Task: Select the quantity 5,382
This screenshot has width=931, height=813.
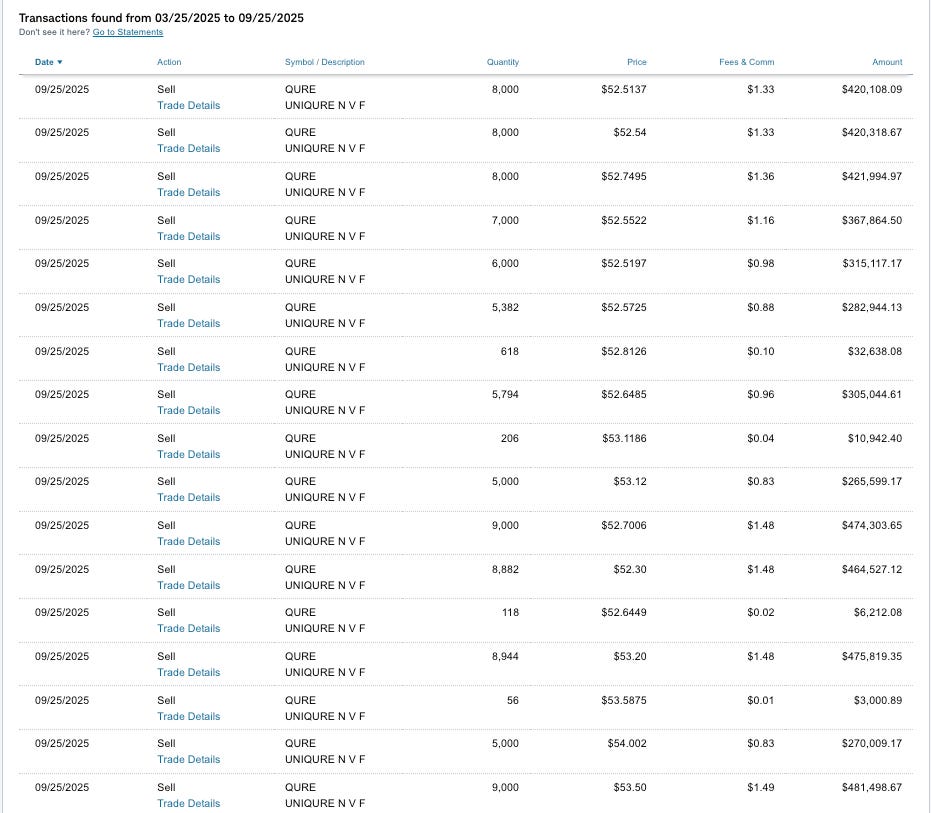Action: pyautogui.click(x=505, y=307)
